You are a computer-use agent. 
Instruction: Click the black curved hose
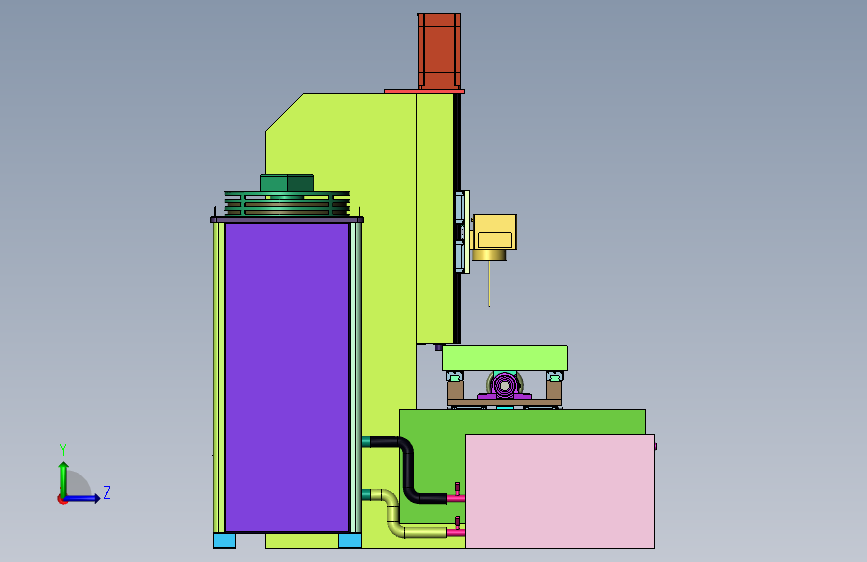coord(409,470)
